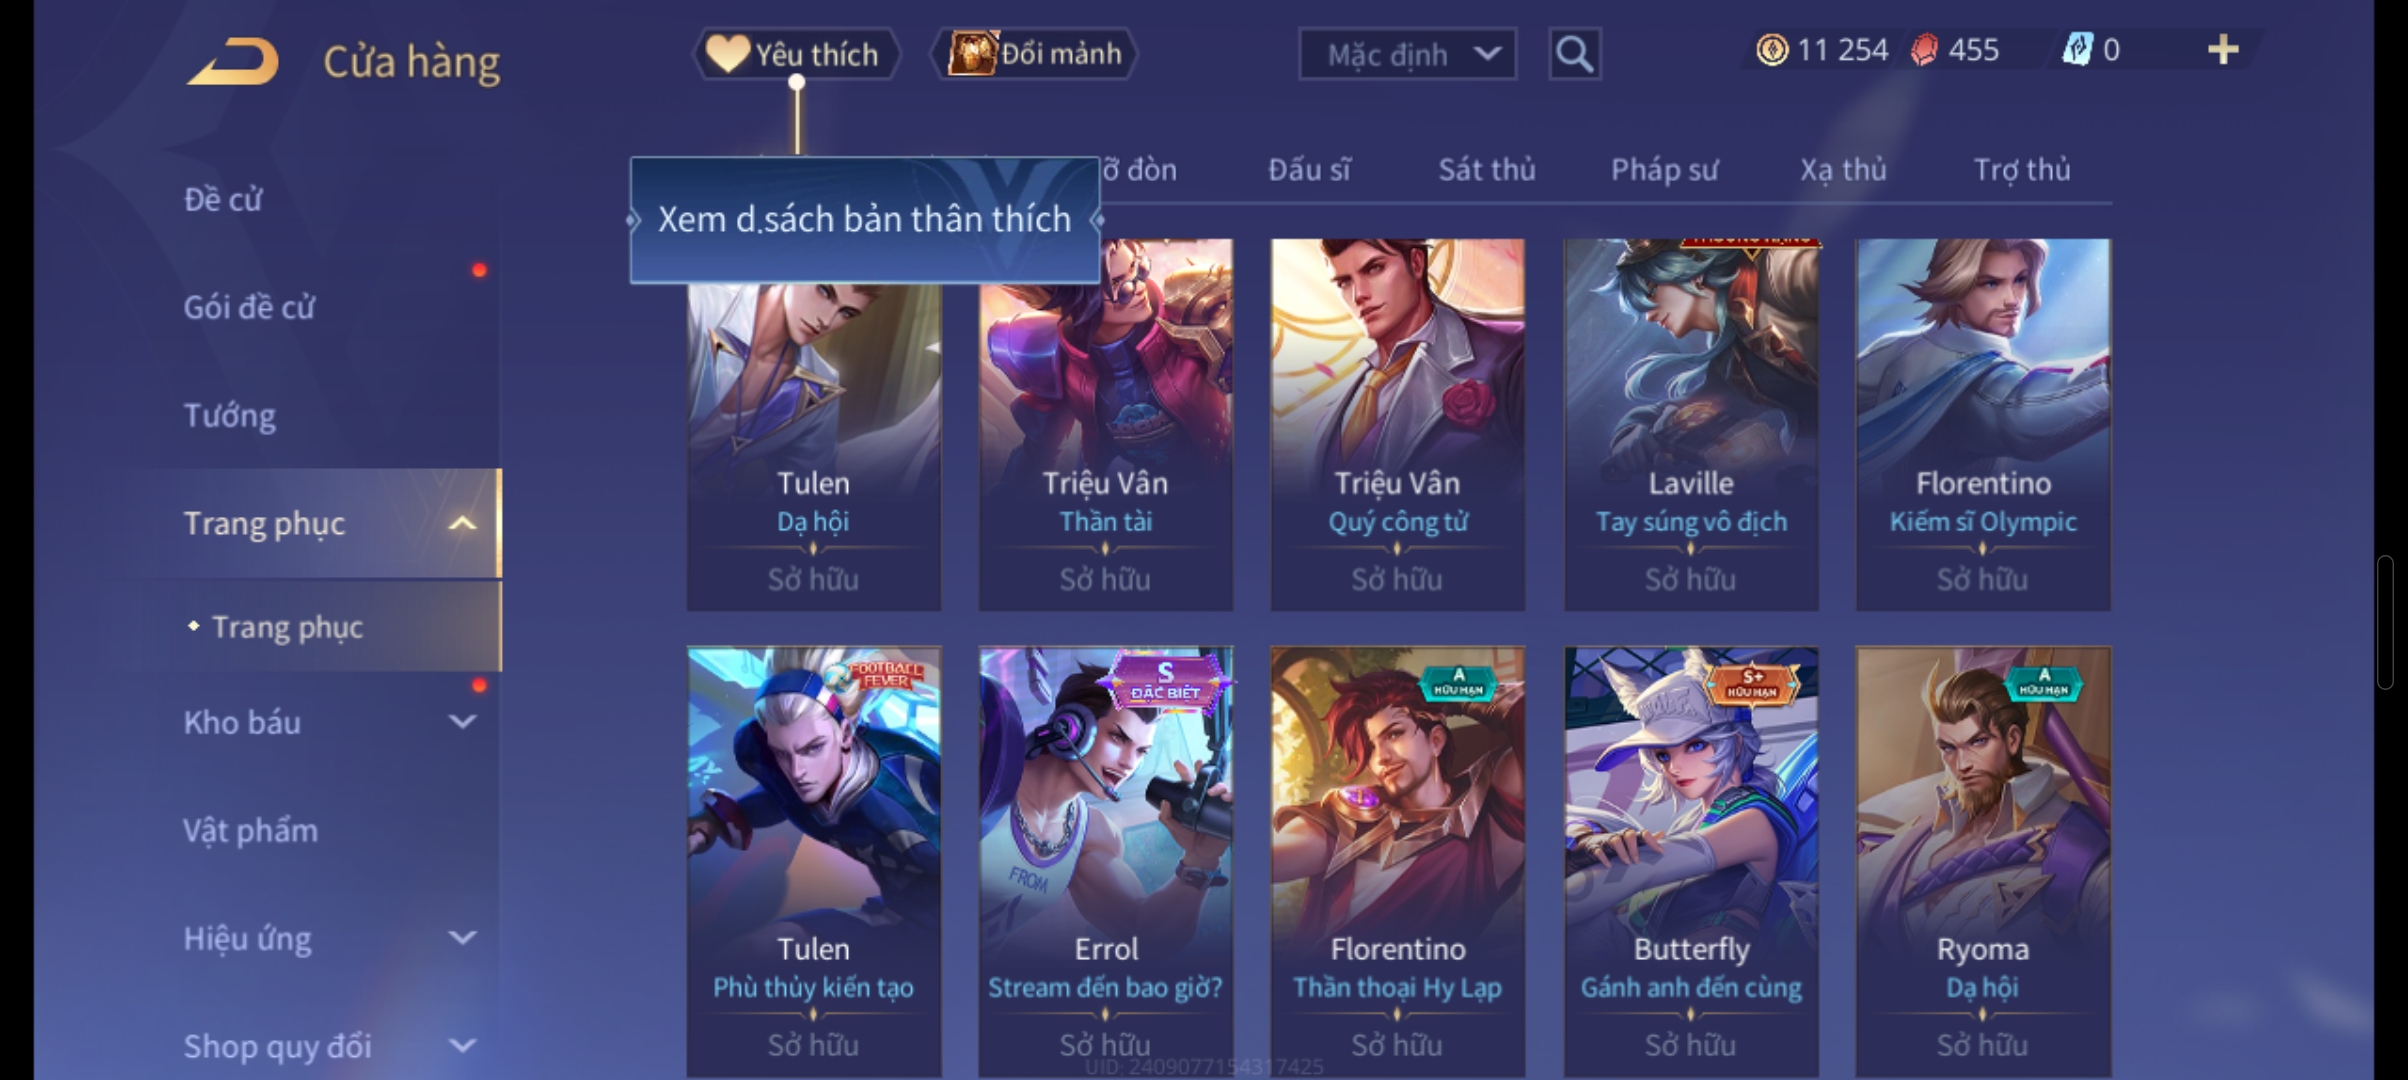The image size is (2408, 1080).
Task: Open the Mặc định sort dropdown
Action: (x=1407, y=54)
